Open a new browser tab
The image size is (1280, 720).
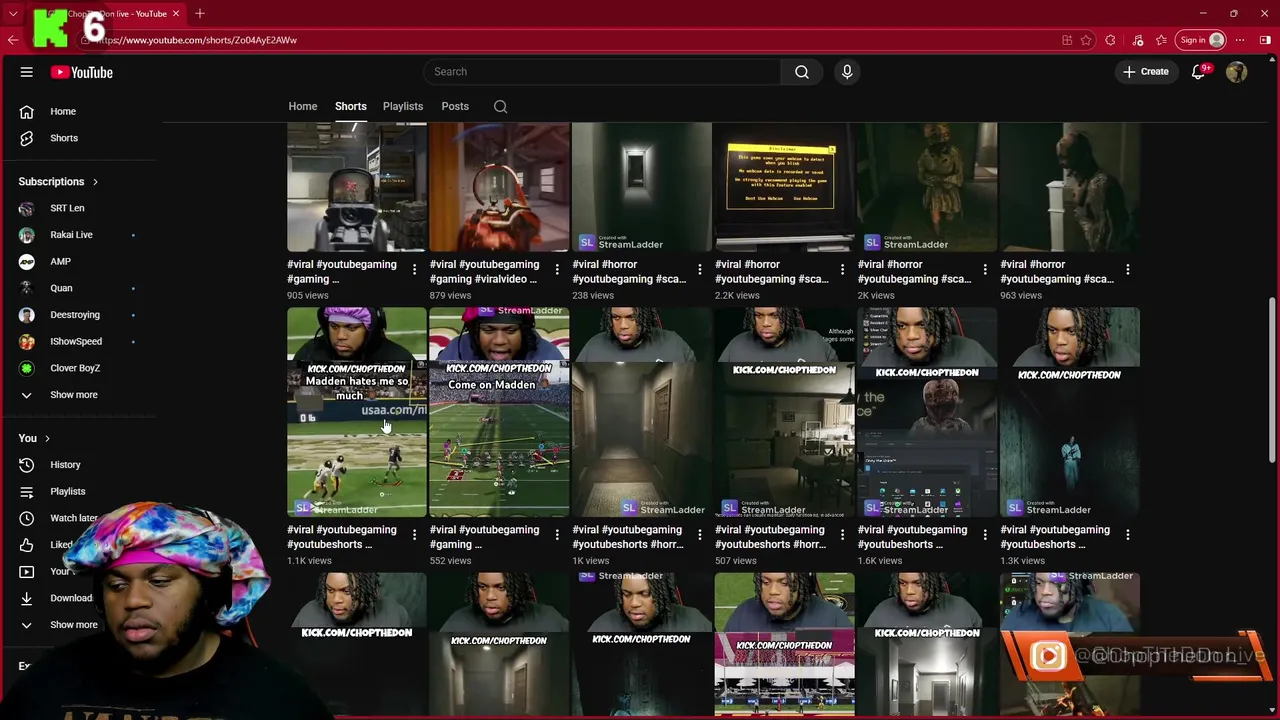coord(200,13)
